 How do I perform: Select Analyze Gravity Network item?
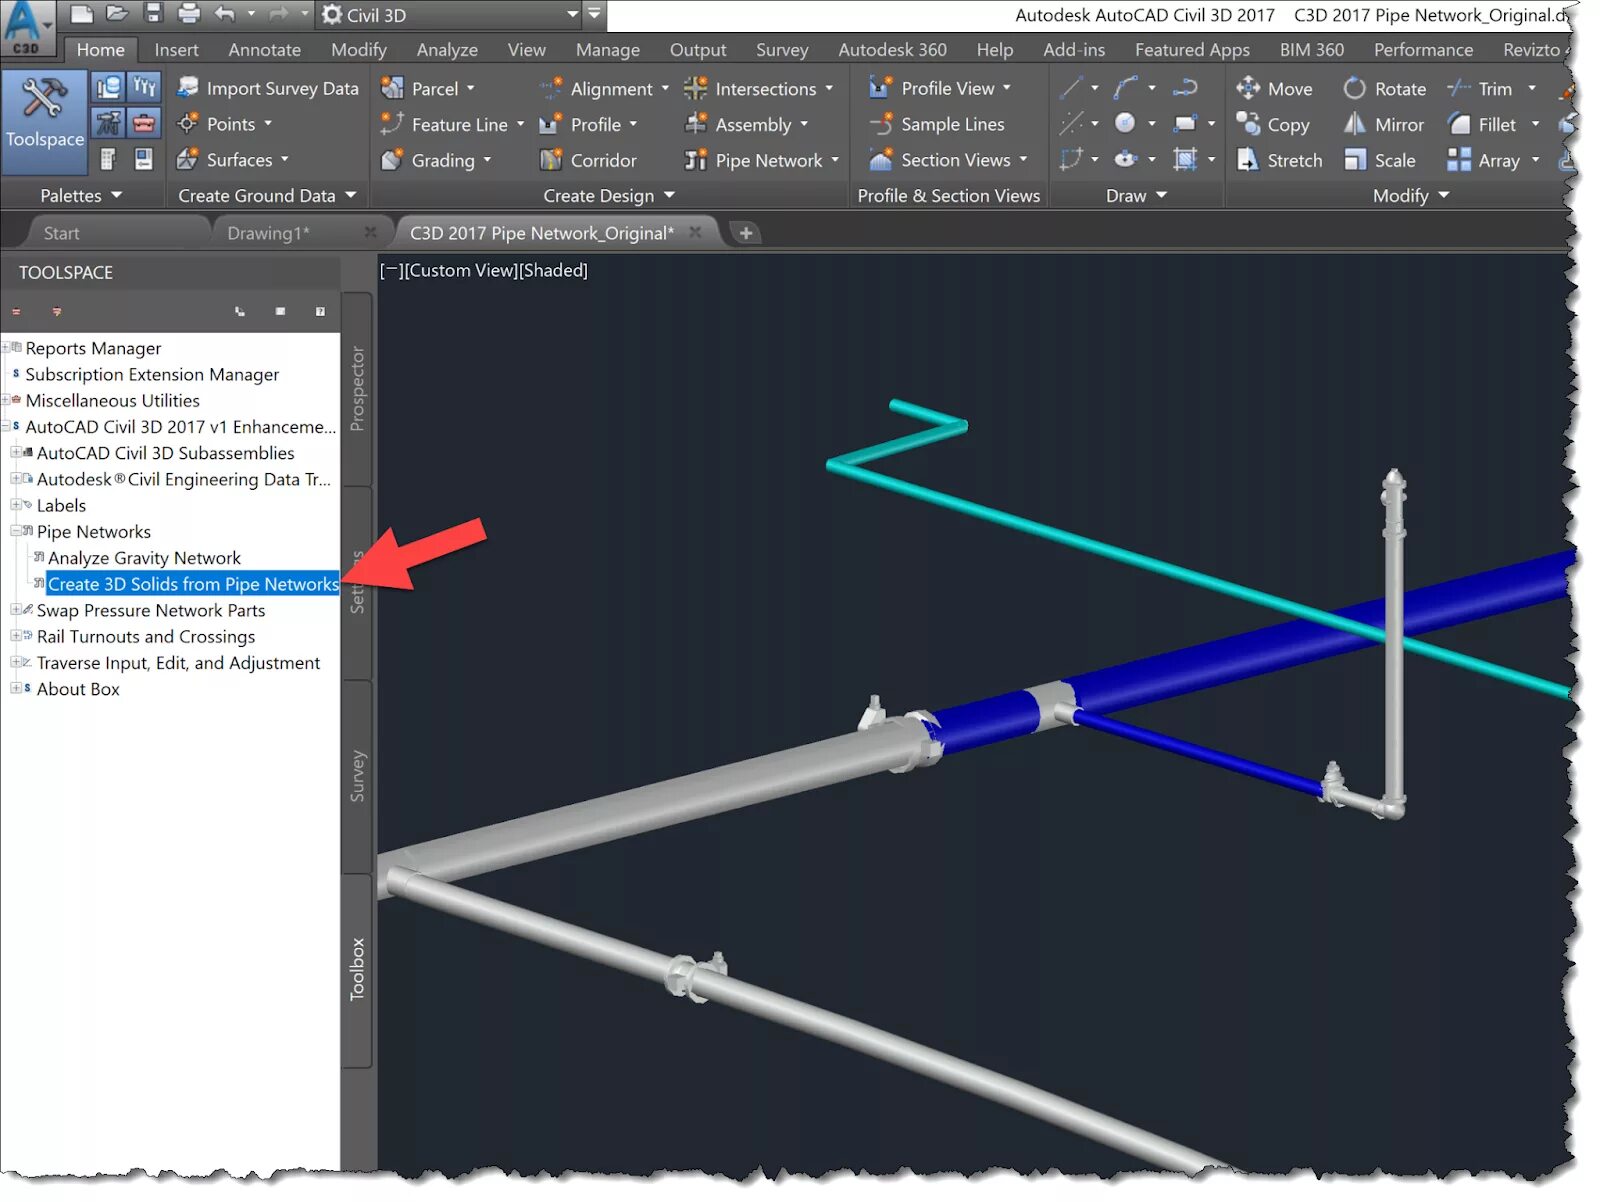pyautogui.click(x=144, y=558)
